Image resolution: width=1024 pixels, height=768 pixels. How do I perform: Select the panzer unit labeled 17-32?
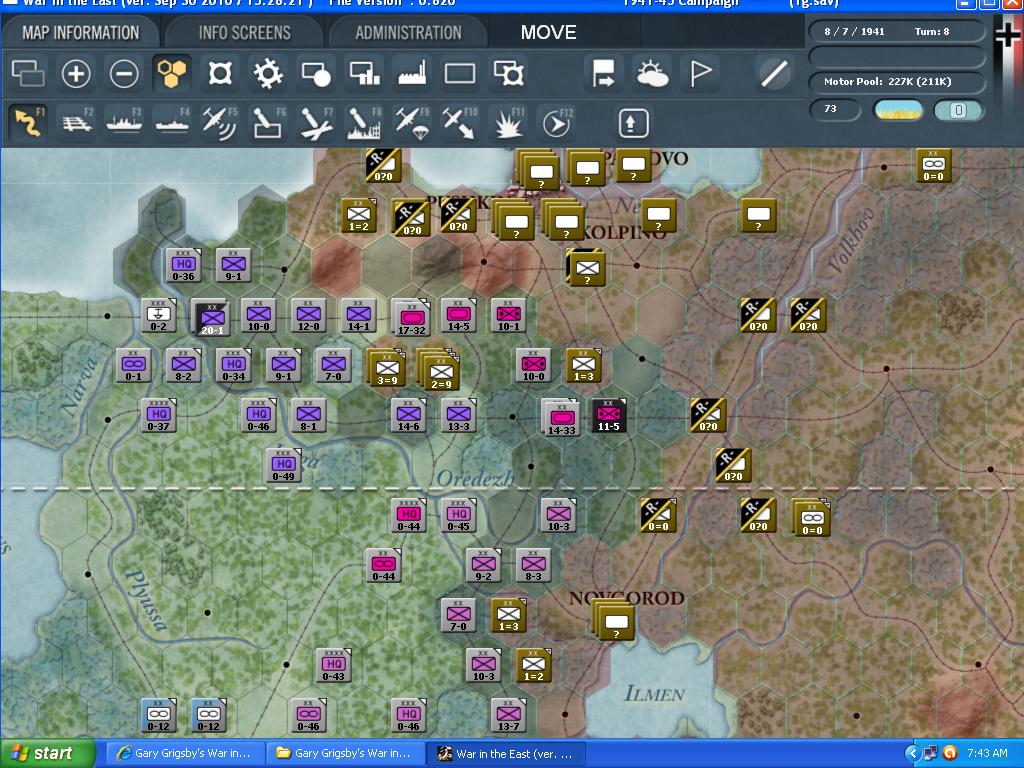point(411,318)
